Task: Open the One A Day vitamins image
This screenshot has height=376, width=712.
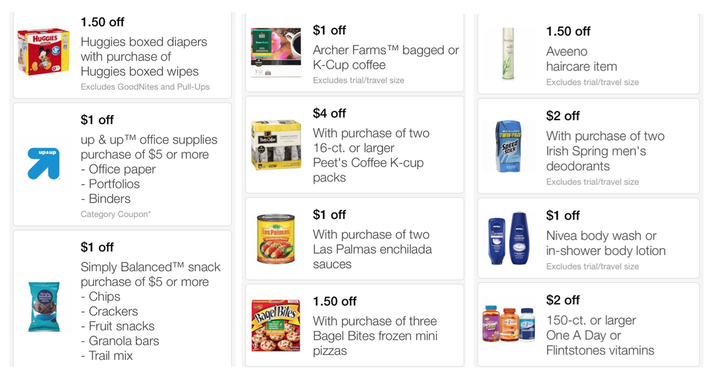Action: (x=508, y=324)
